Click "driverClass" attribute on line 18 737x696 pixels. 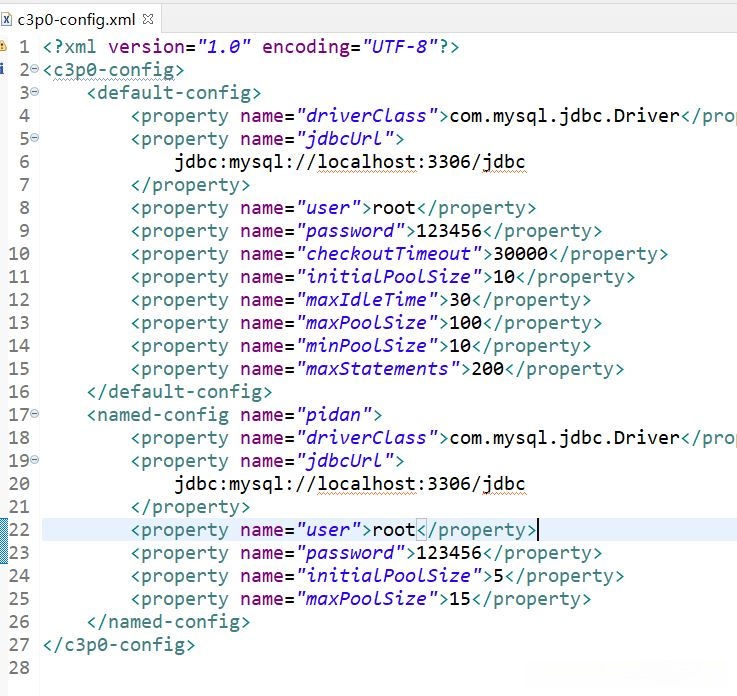tap(367, 438)
